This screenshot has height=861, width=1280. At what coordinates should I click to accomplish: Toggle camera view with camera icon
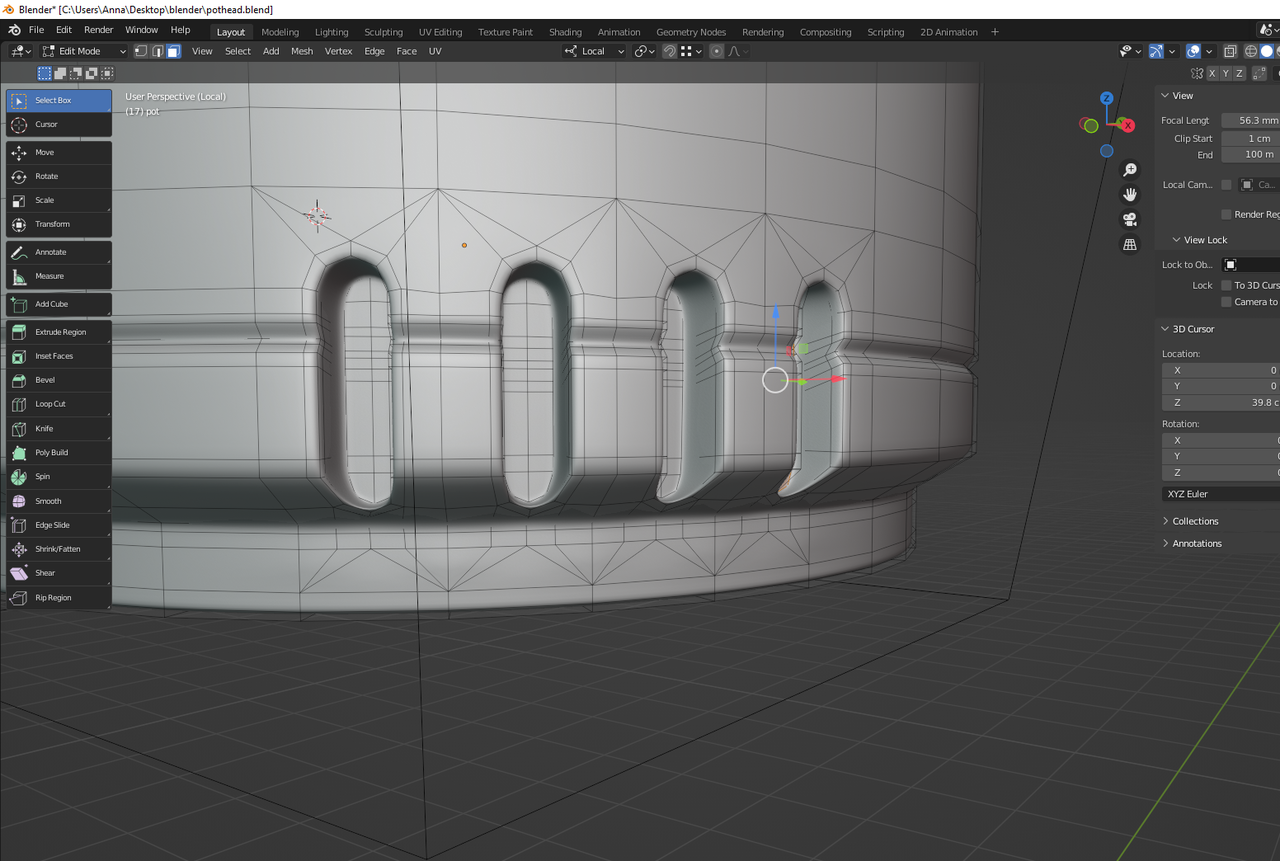1130,219
